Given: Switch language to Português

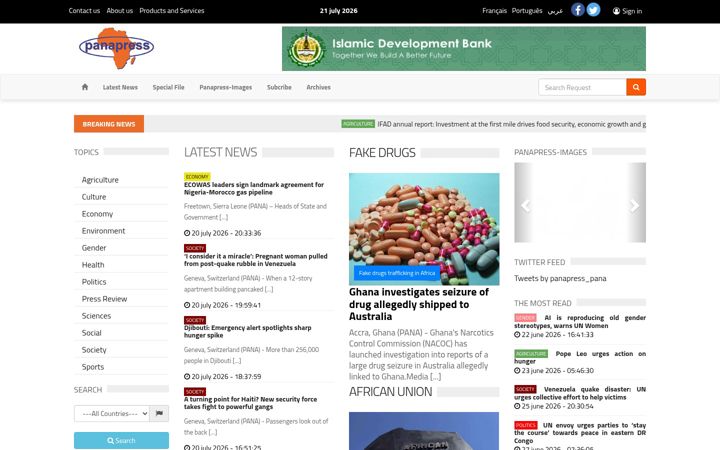Looking at the screenshot, I should pos(527,11).
